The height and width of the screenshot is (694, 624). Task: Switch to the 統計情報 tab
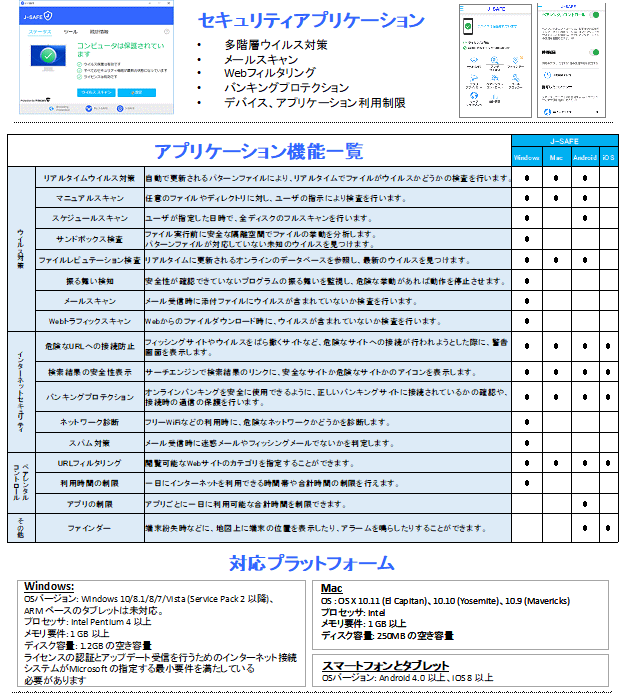99,32
